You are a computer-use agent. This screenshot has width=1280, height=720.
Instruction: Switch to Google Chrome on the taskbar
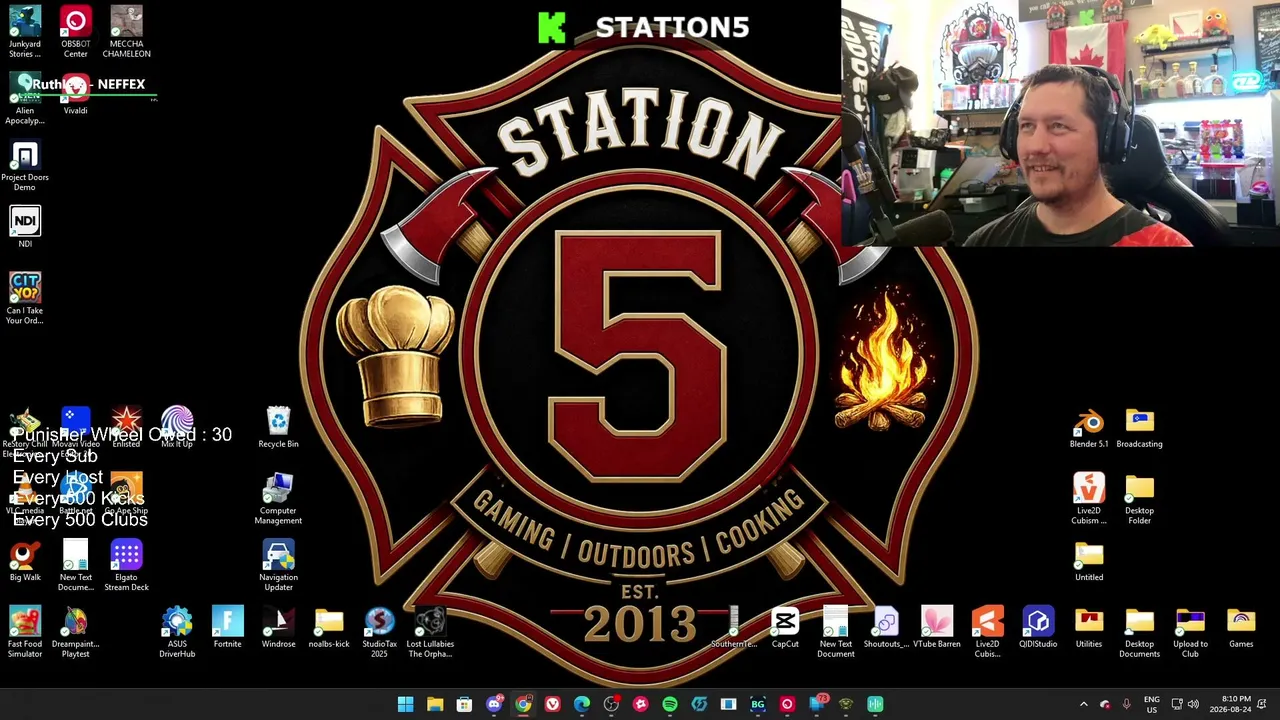523,704
